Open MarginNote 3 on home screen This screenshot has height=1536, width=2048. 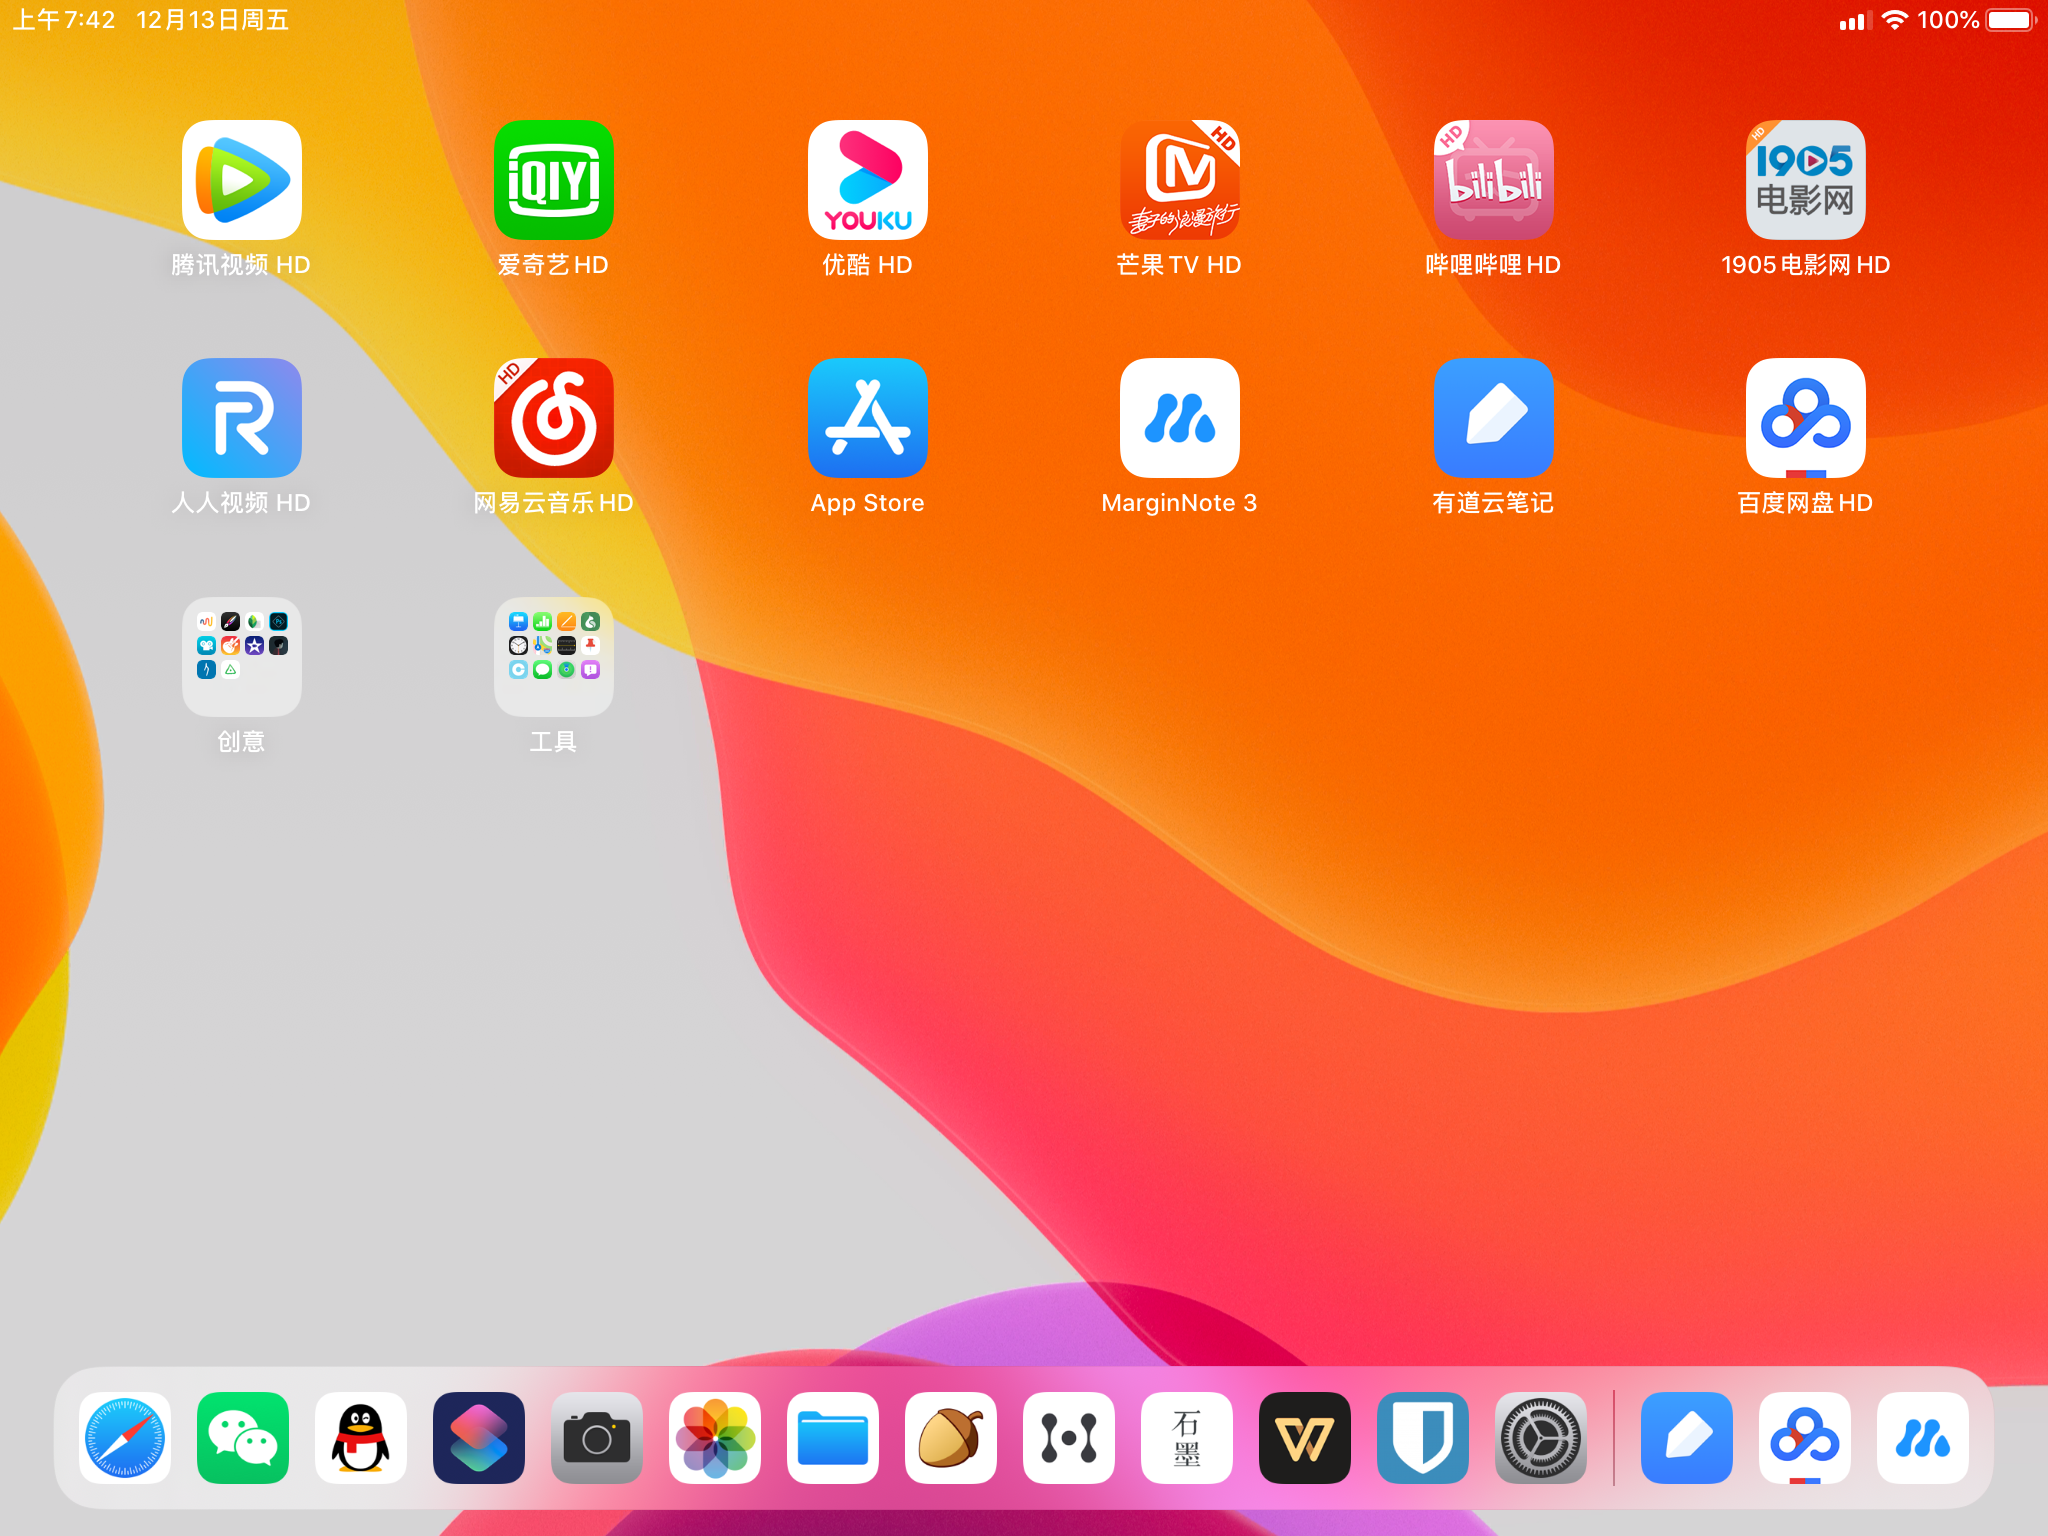coord(1179,418)
